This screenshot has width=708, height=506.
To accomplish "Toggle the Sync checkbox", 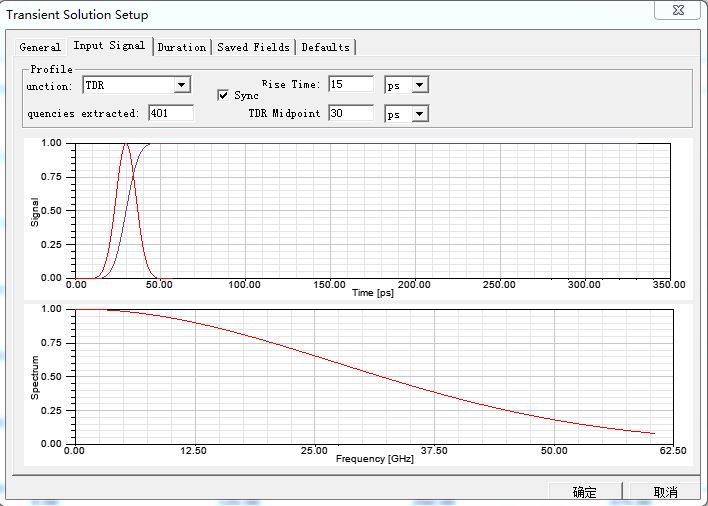I will (x=223, y=95).
